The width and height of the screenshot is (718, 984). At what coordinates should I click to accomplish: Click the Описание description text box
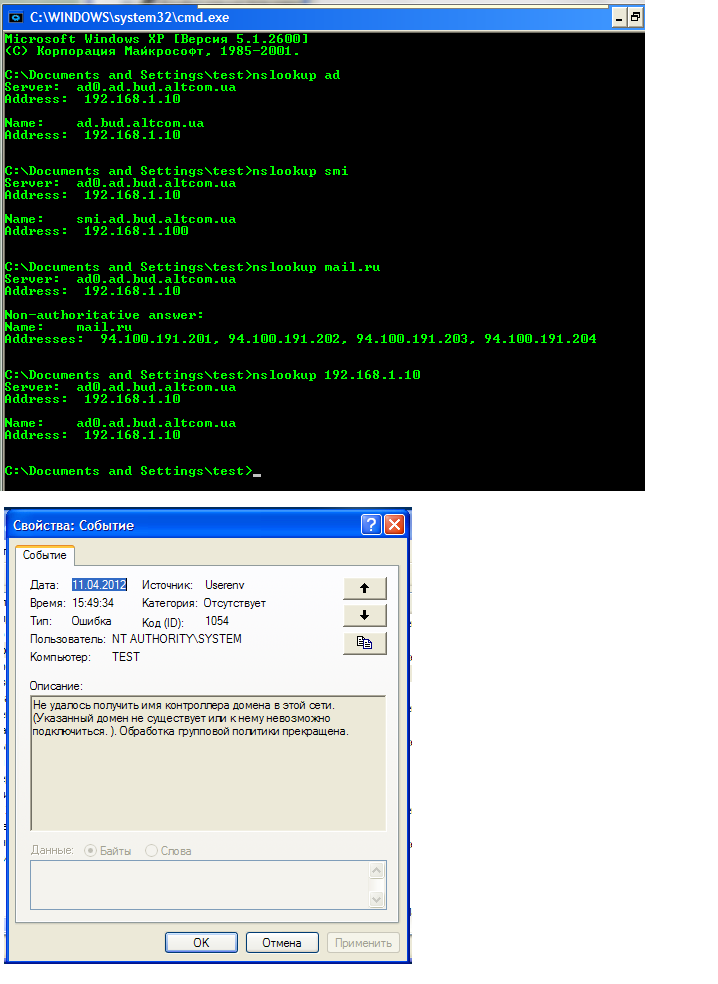click(x=208, y=763)
